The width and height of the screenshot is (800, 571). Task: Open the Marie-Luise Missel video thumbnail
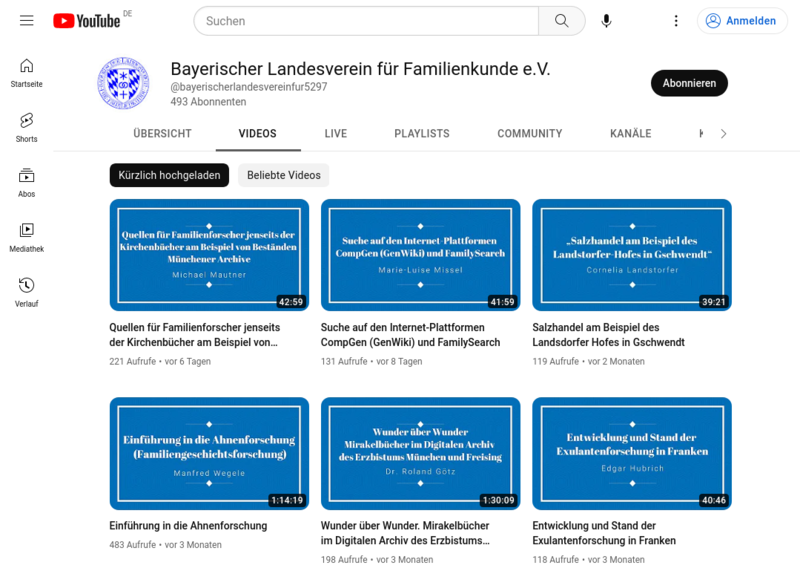point(420,255)
